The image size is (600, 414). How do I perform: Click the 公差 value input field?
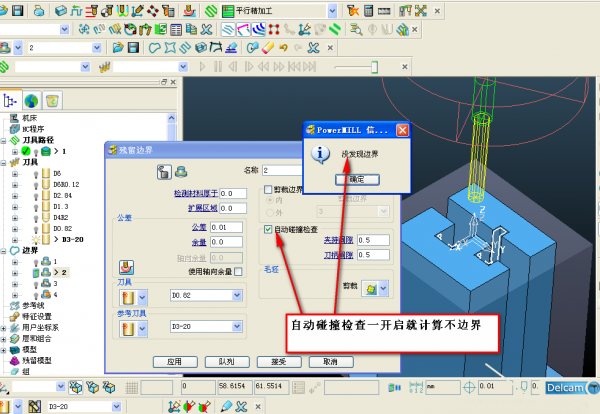coord(226,228)
